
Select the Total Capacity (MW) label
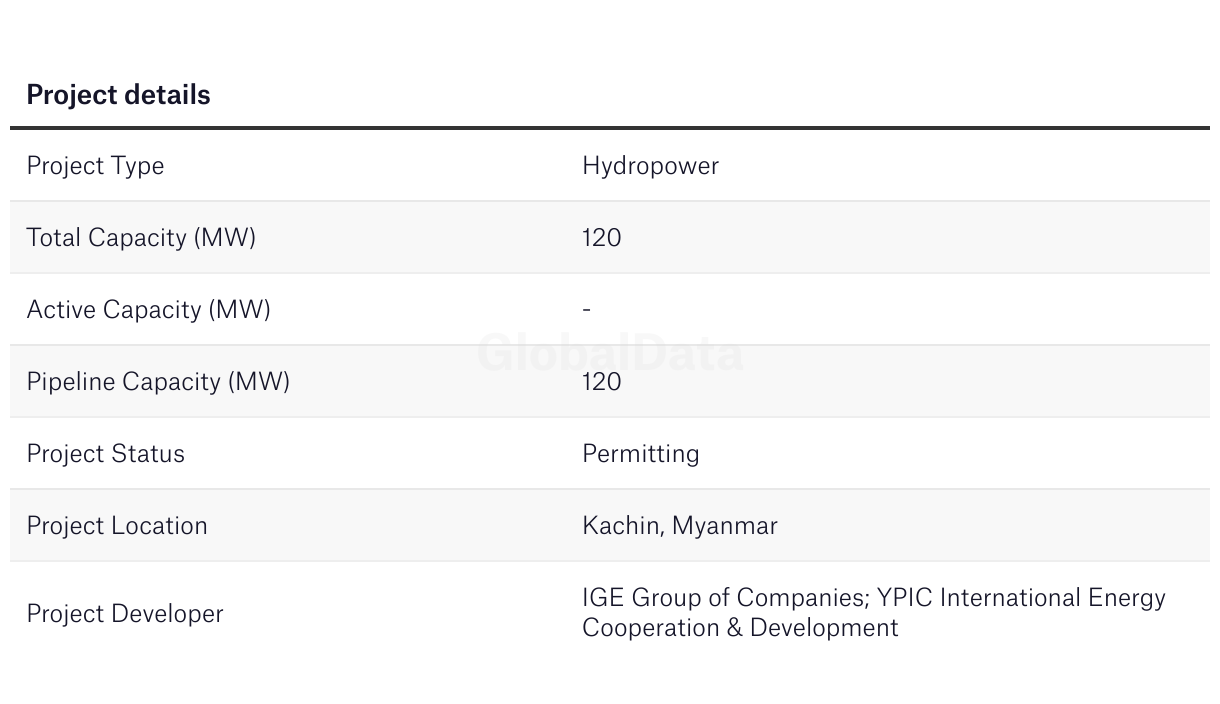(141, 238)
